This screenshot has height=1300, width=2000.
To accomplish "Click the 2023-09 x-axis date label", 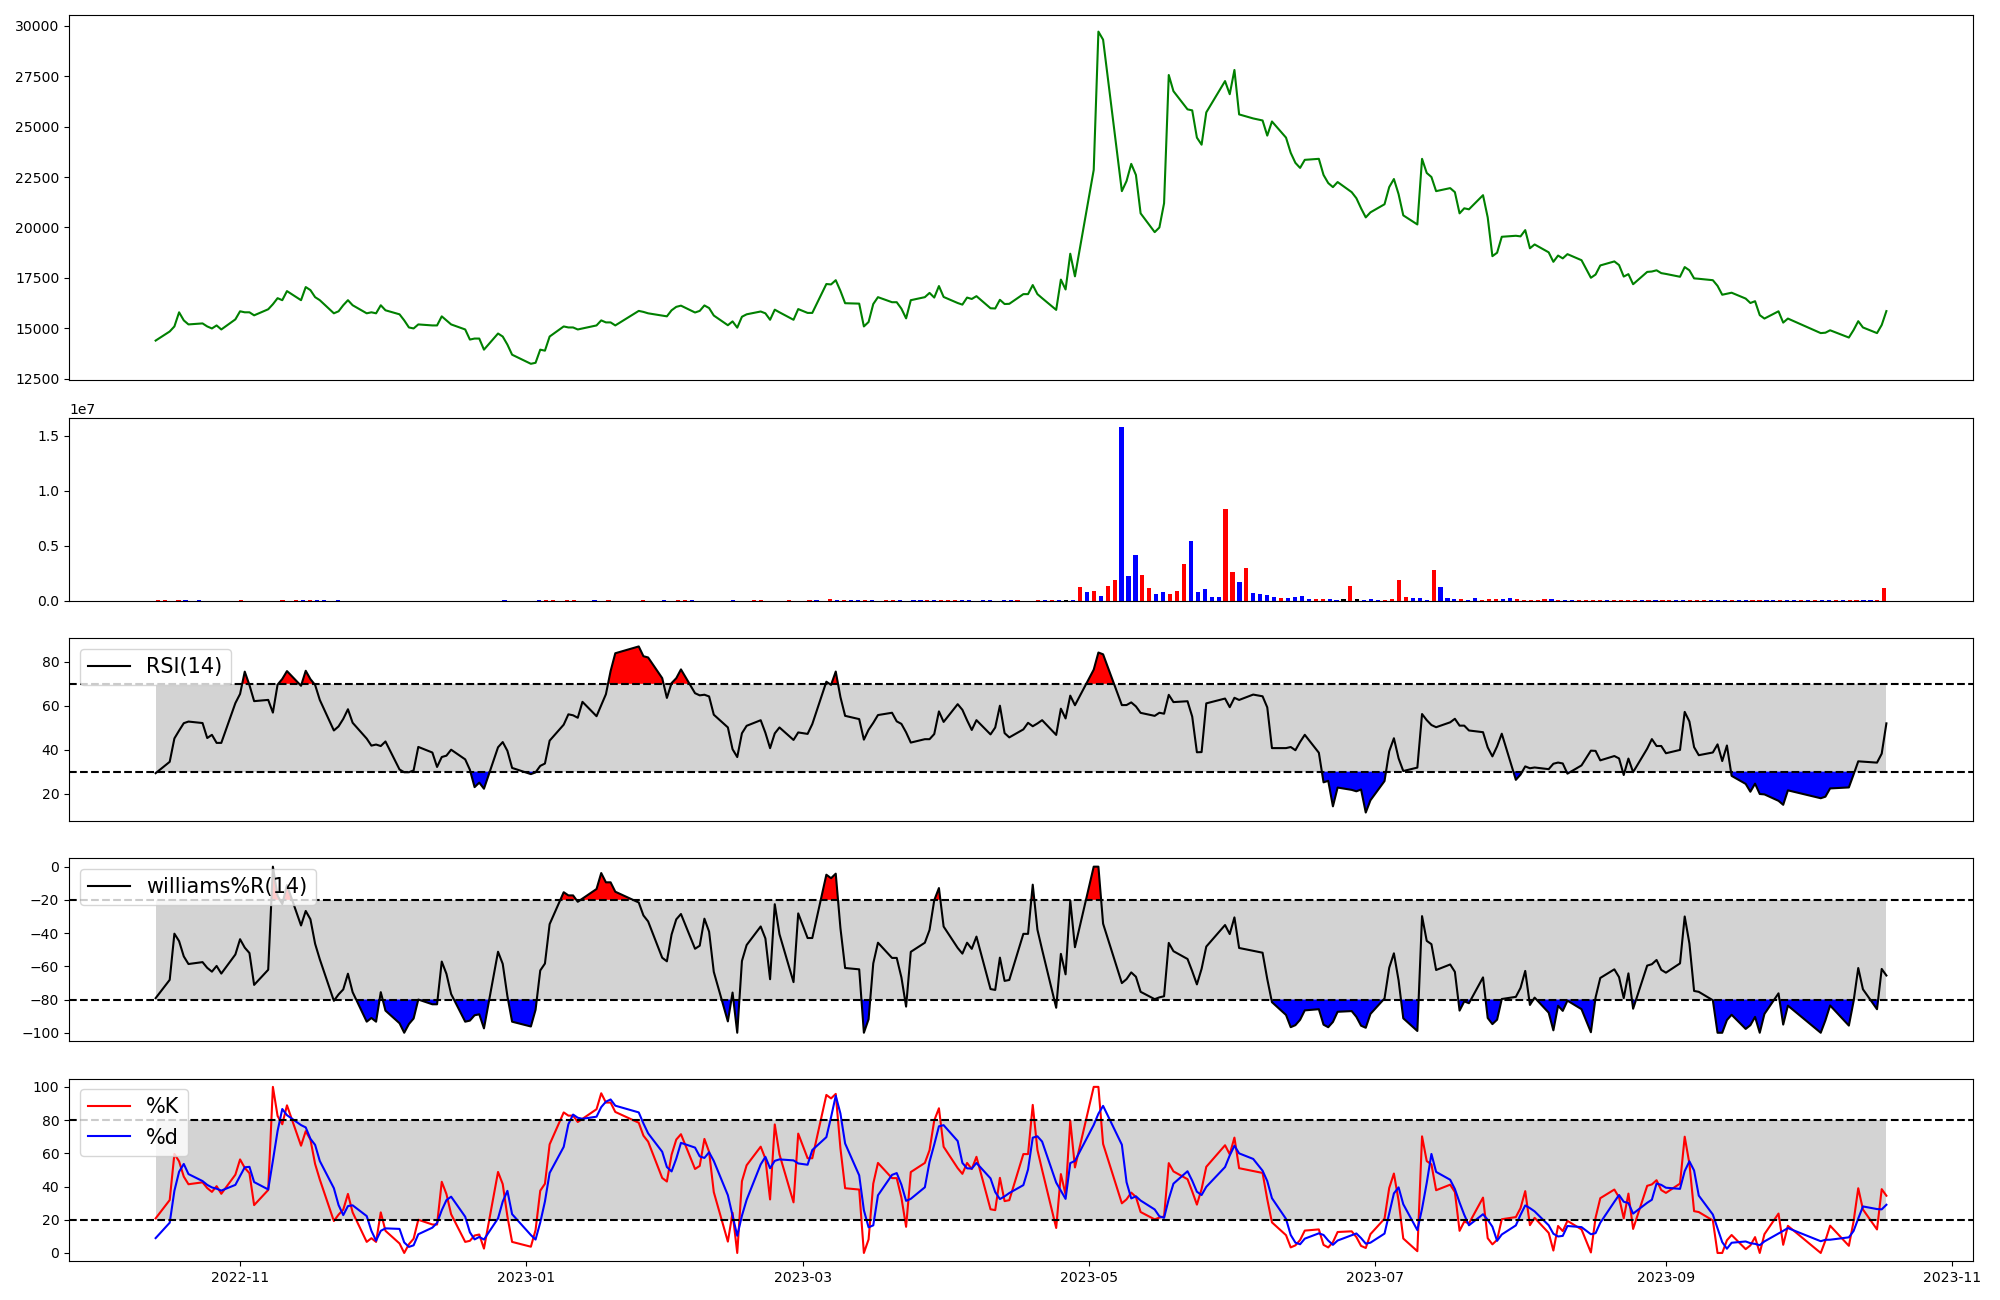I will [1667, 1277].
